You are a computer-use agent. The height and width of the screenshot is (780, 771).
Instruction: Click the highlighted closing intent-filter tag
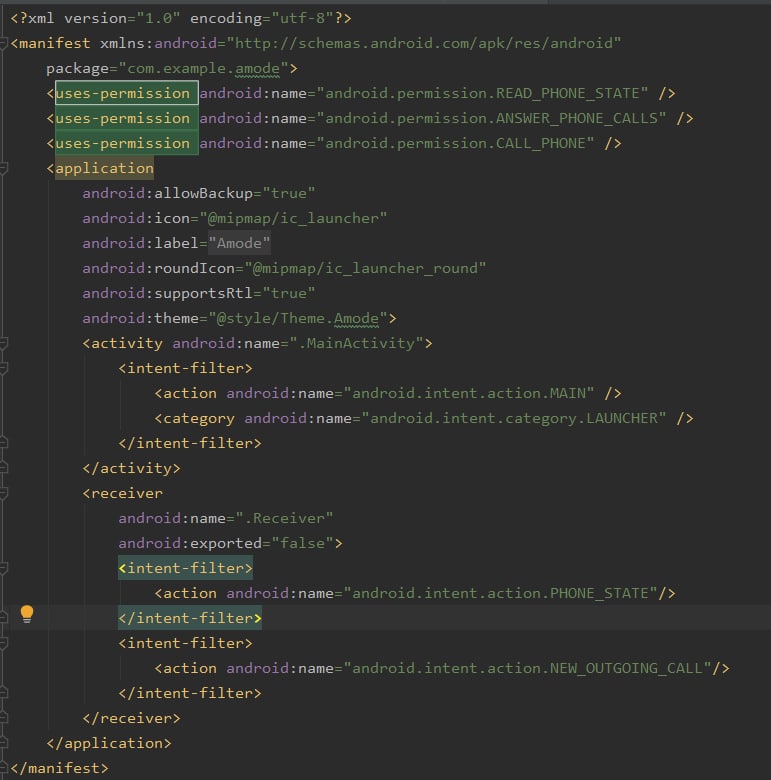click(x=190, y=618)
